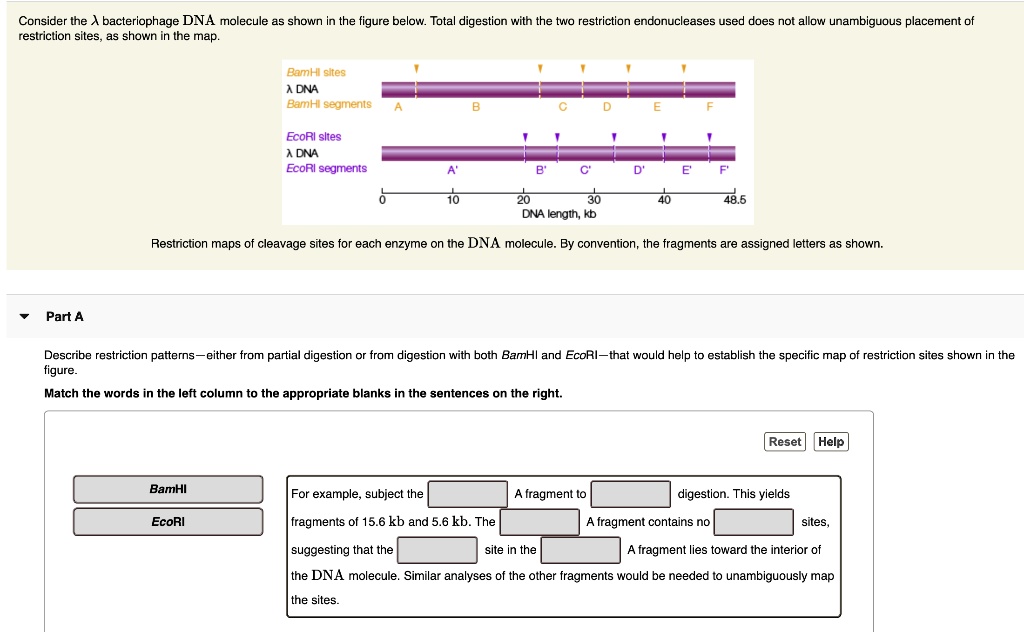The image size is (1024, 632).
Task: Click the blank after 'site in the'
Action: pos(580,549)
